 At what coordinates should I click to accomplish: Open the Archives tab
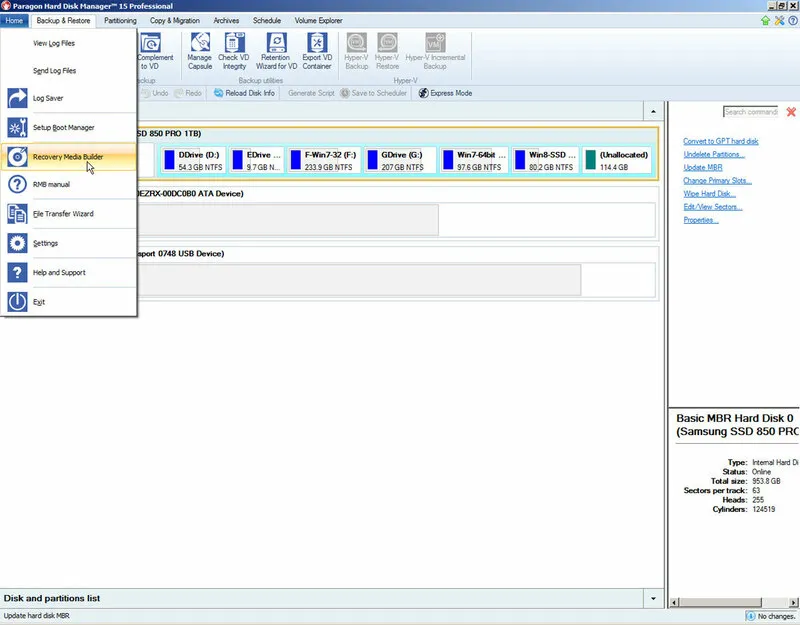pyautogui.click(x=226, y=21)
